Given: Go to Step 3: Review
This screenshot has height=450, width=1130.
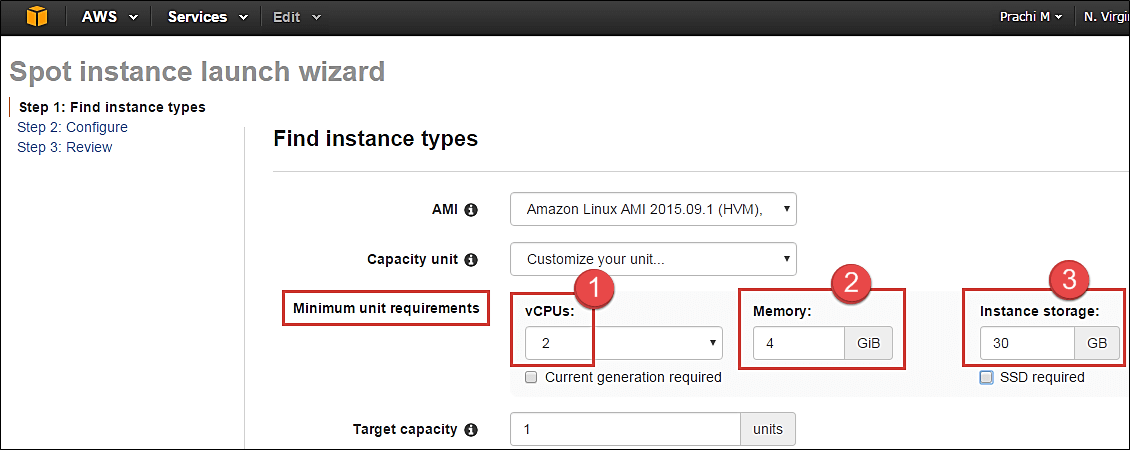Looking at the screenshot, I should click(64, 147).
